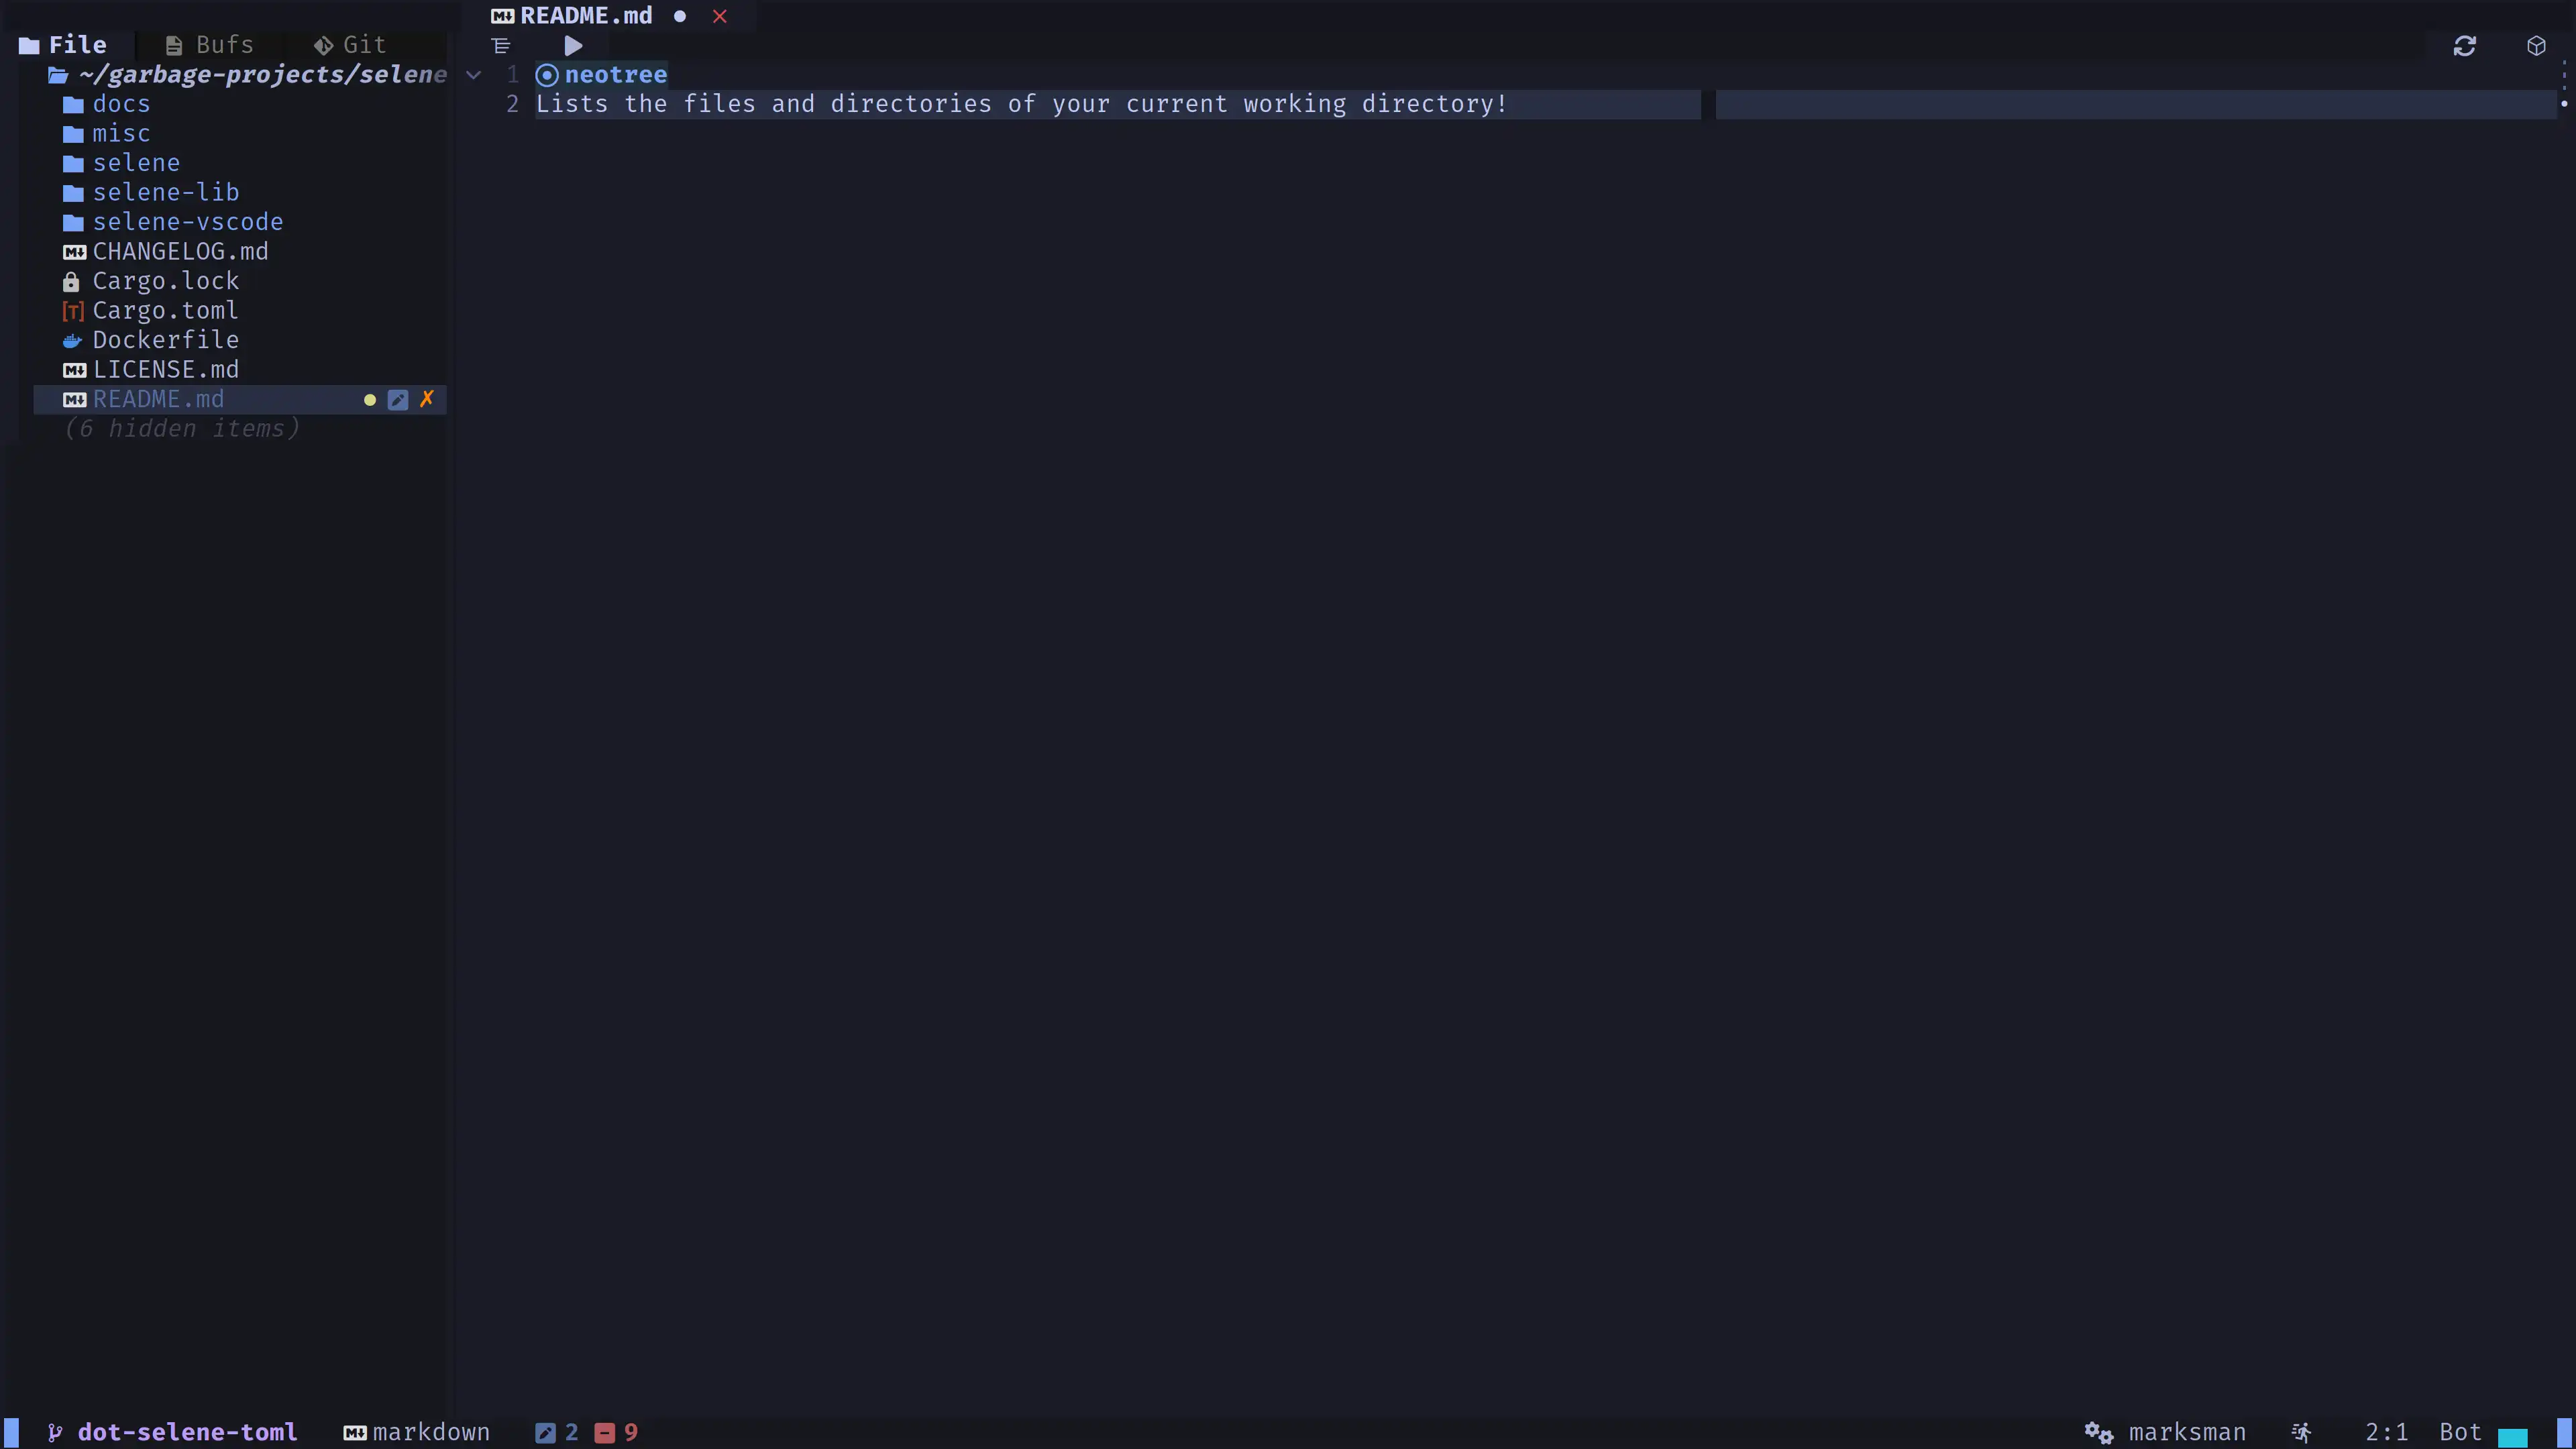Click the '(6 hidden items)' row
The width and height of the screenshot is (2576, 1449).
pos(181,429)
